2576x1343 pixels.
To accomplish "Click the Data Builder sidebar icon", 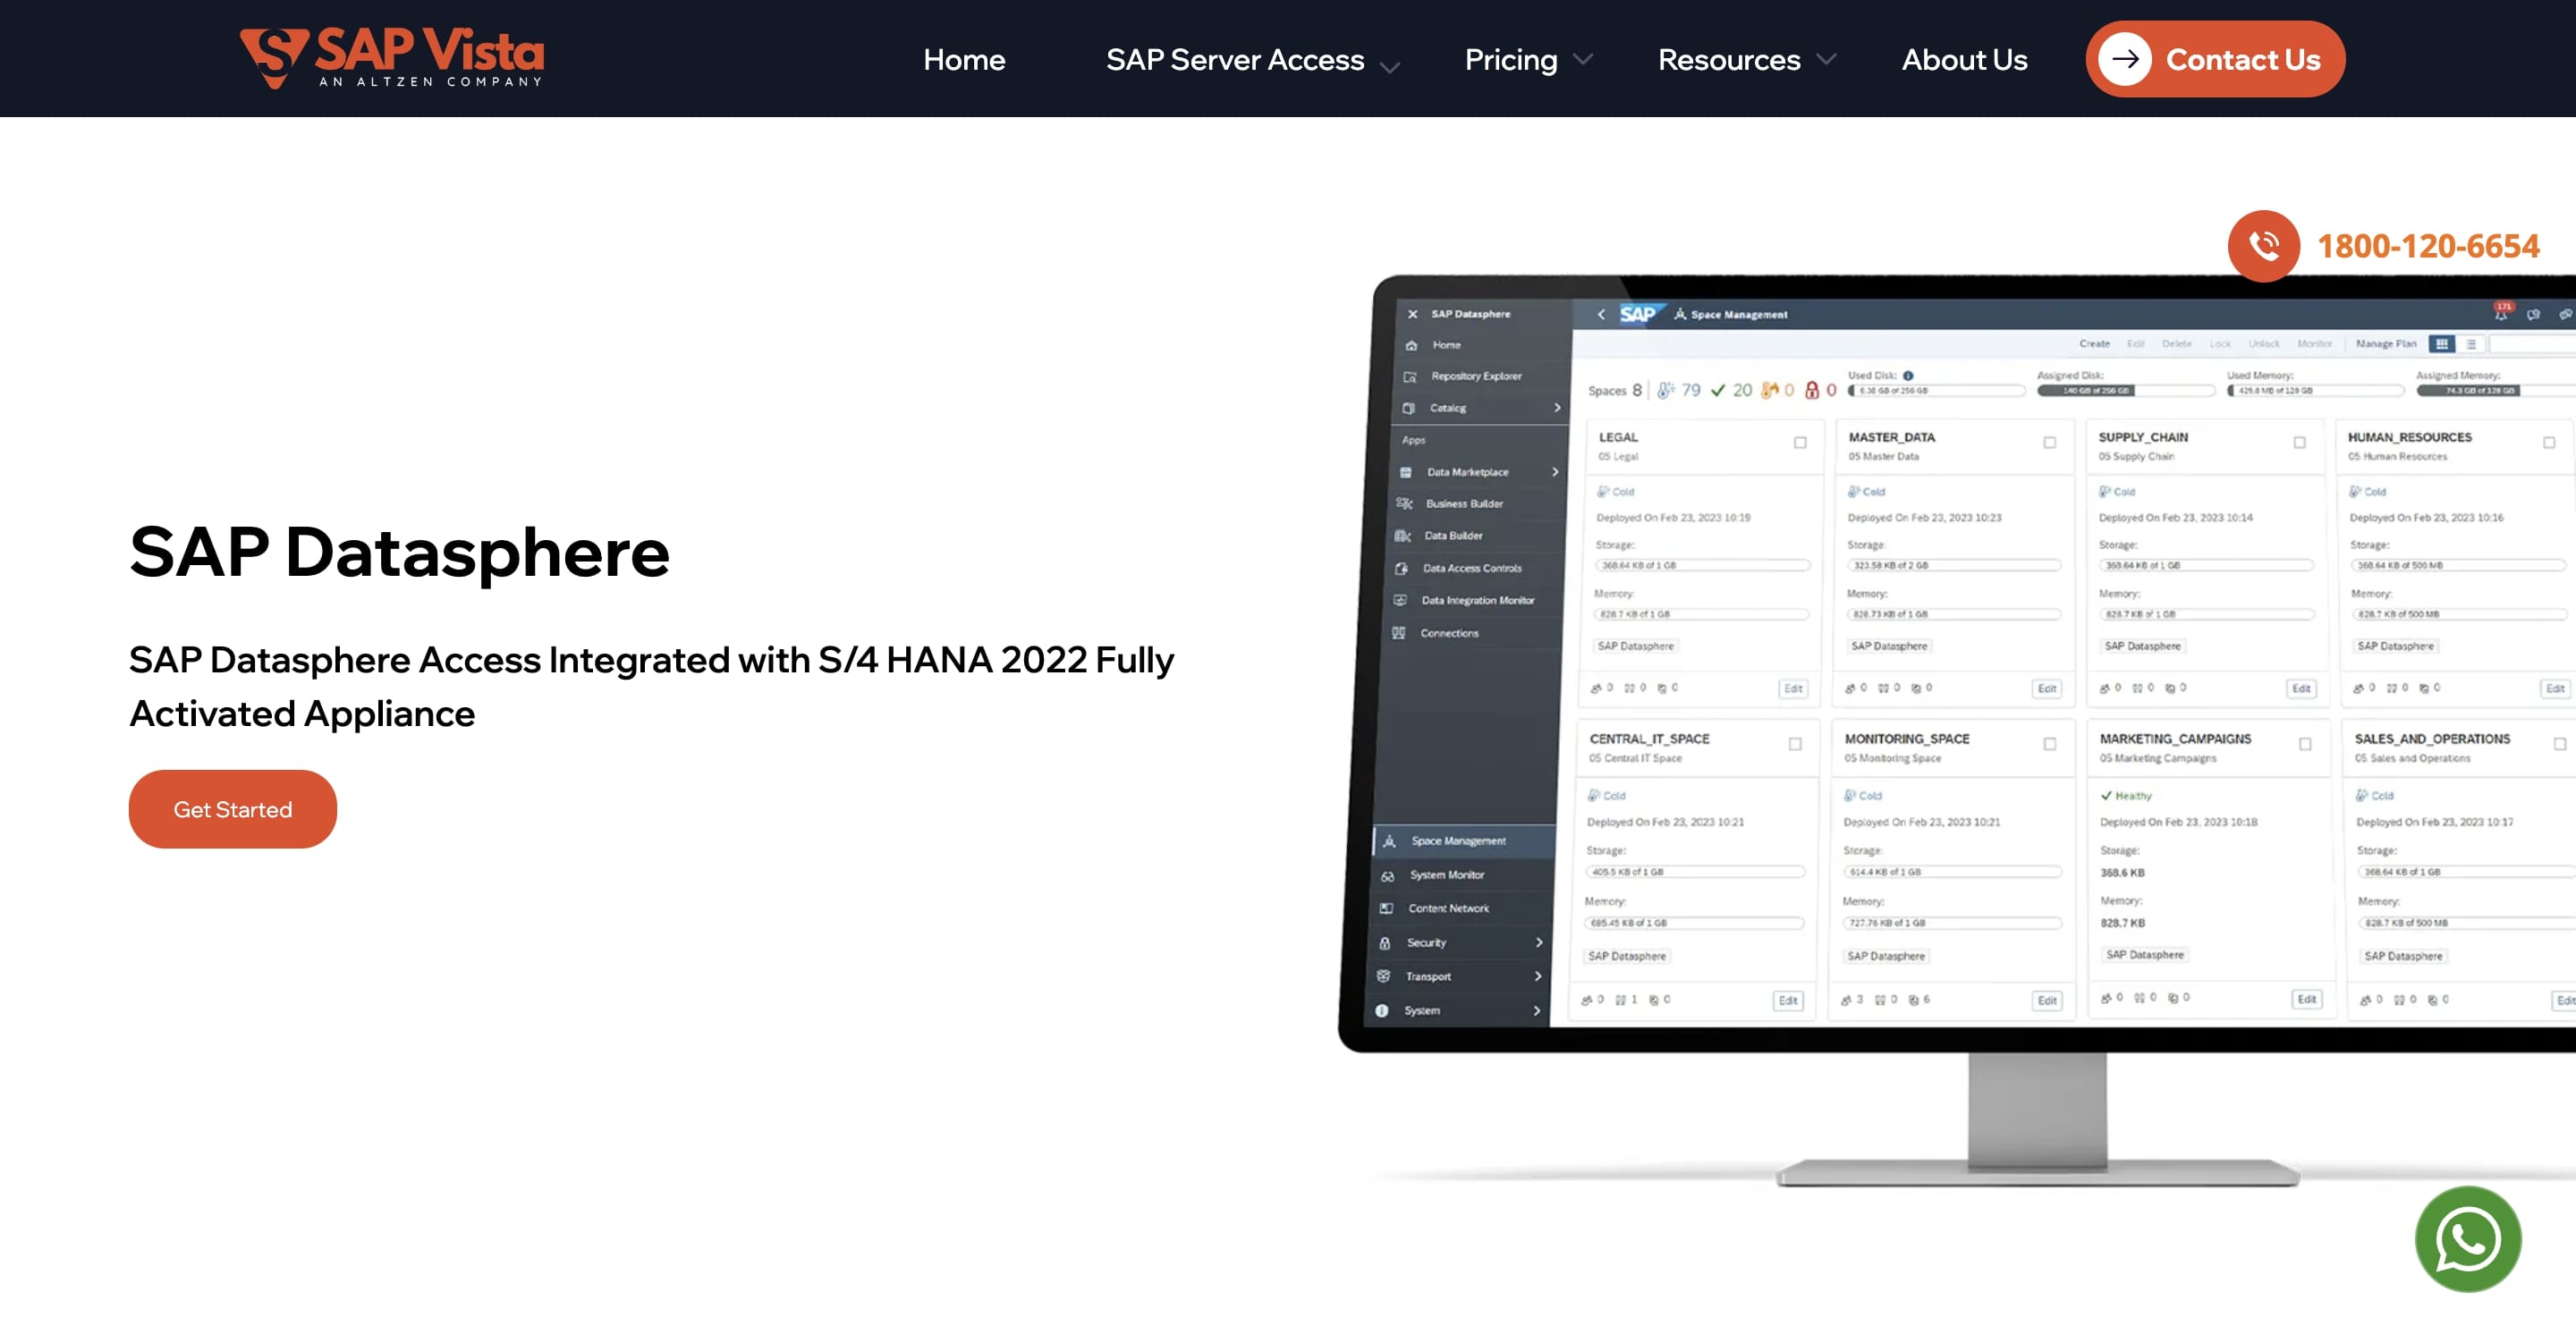I will pos(1403,536).
